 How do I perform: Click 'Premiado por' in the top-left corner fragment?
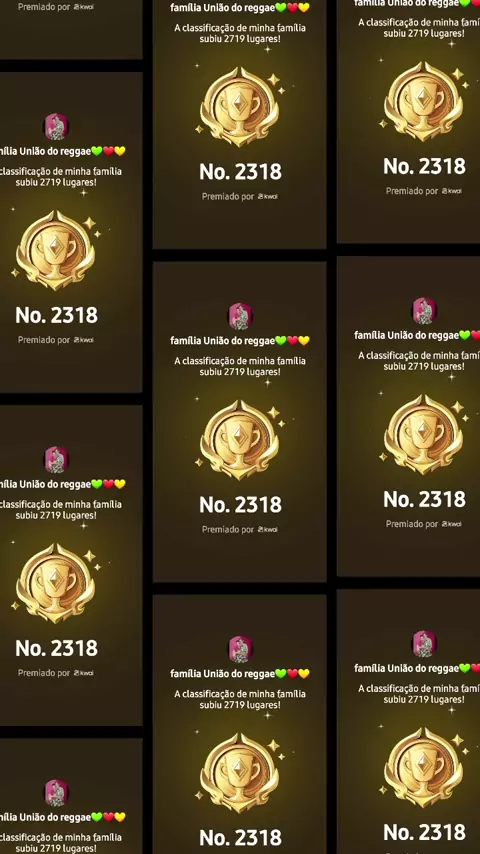click(44, 7)
